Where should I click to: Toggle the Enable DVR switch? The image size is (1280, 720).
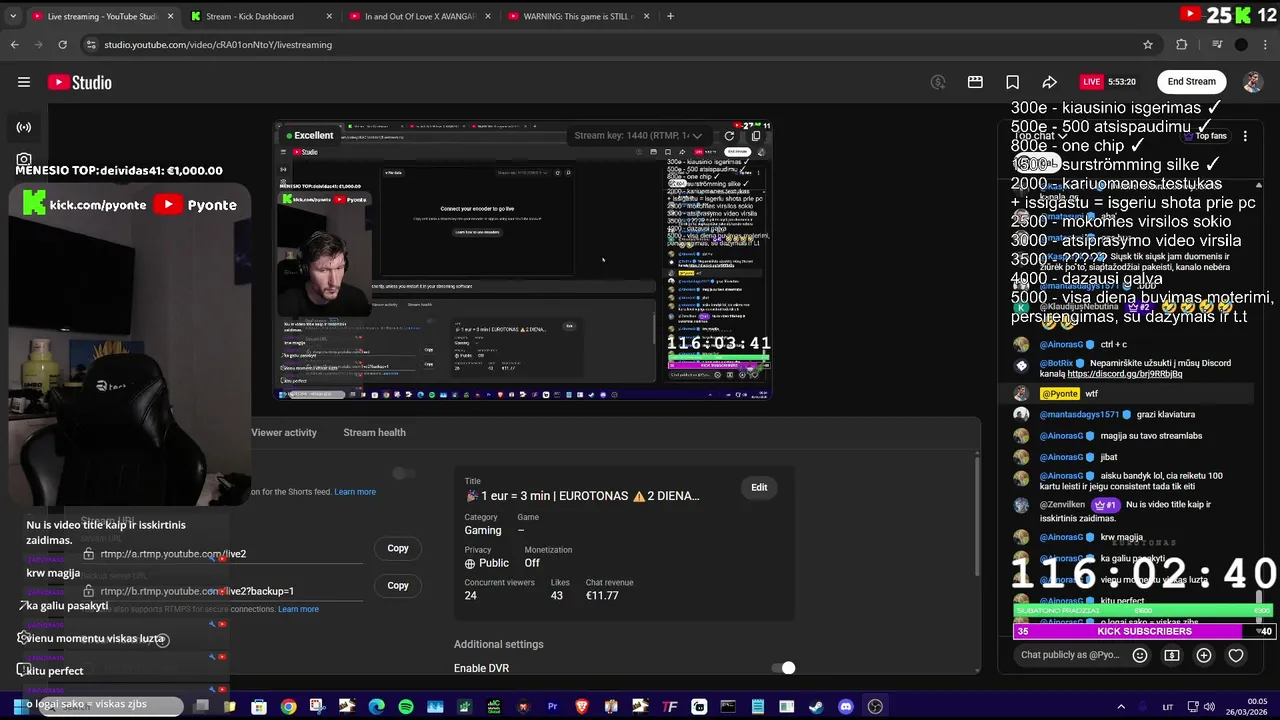pyautogui.click(x=784, y=668)
